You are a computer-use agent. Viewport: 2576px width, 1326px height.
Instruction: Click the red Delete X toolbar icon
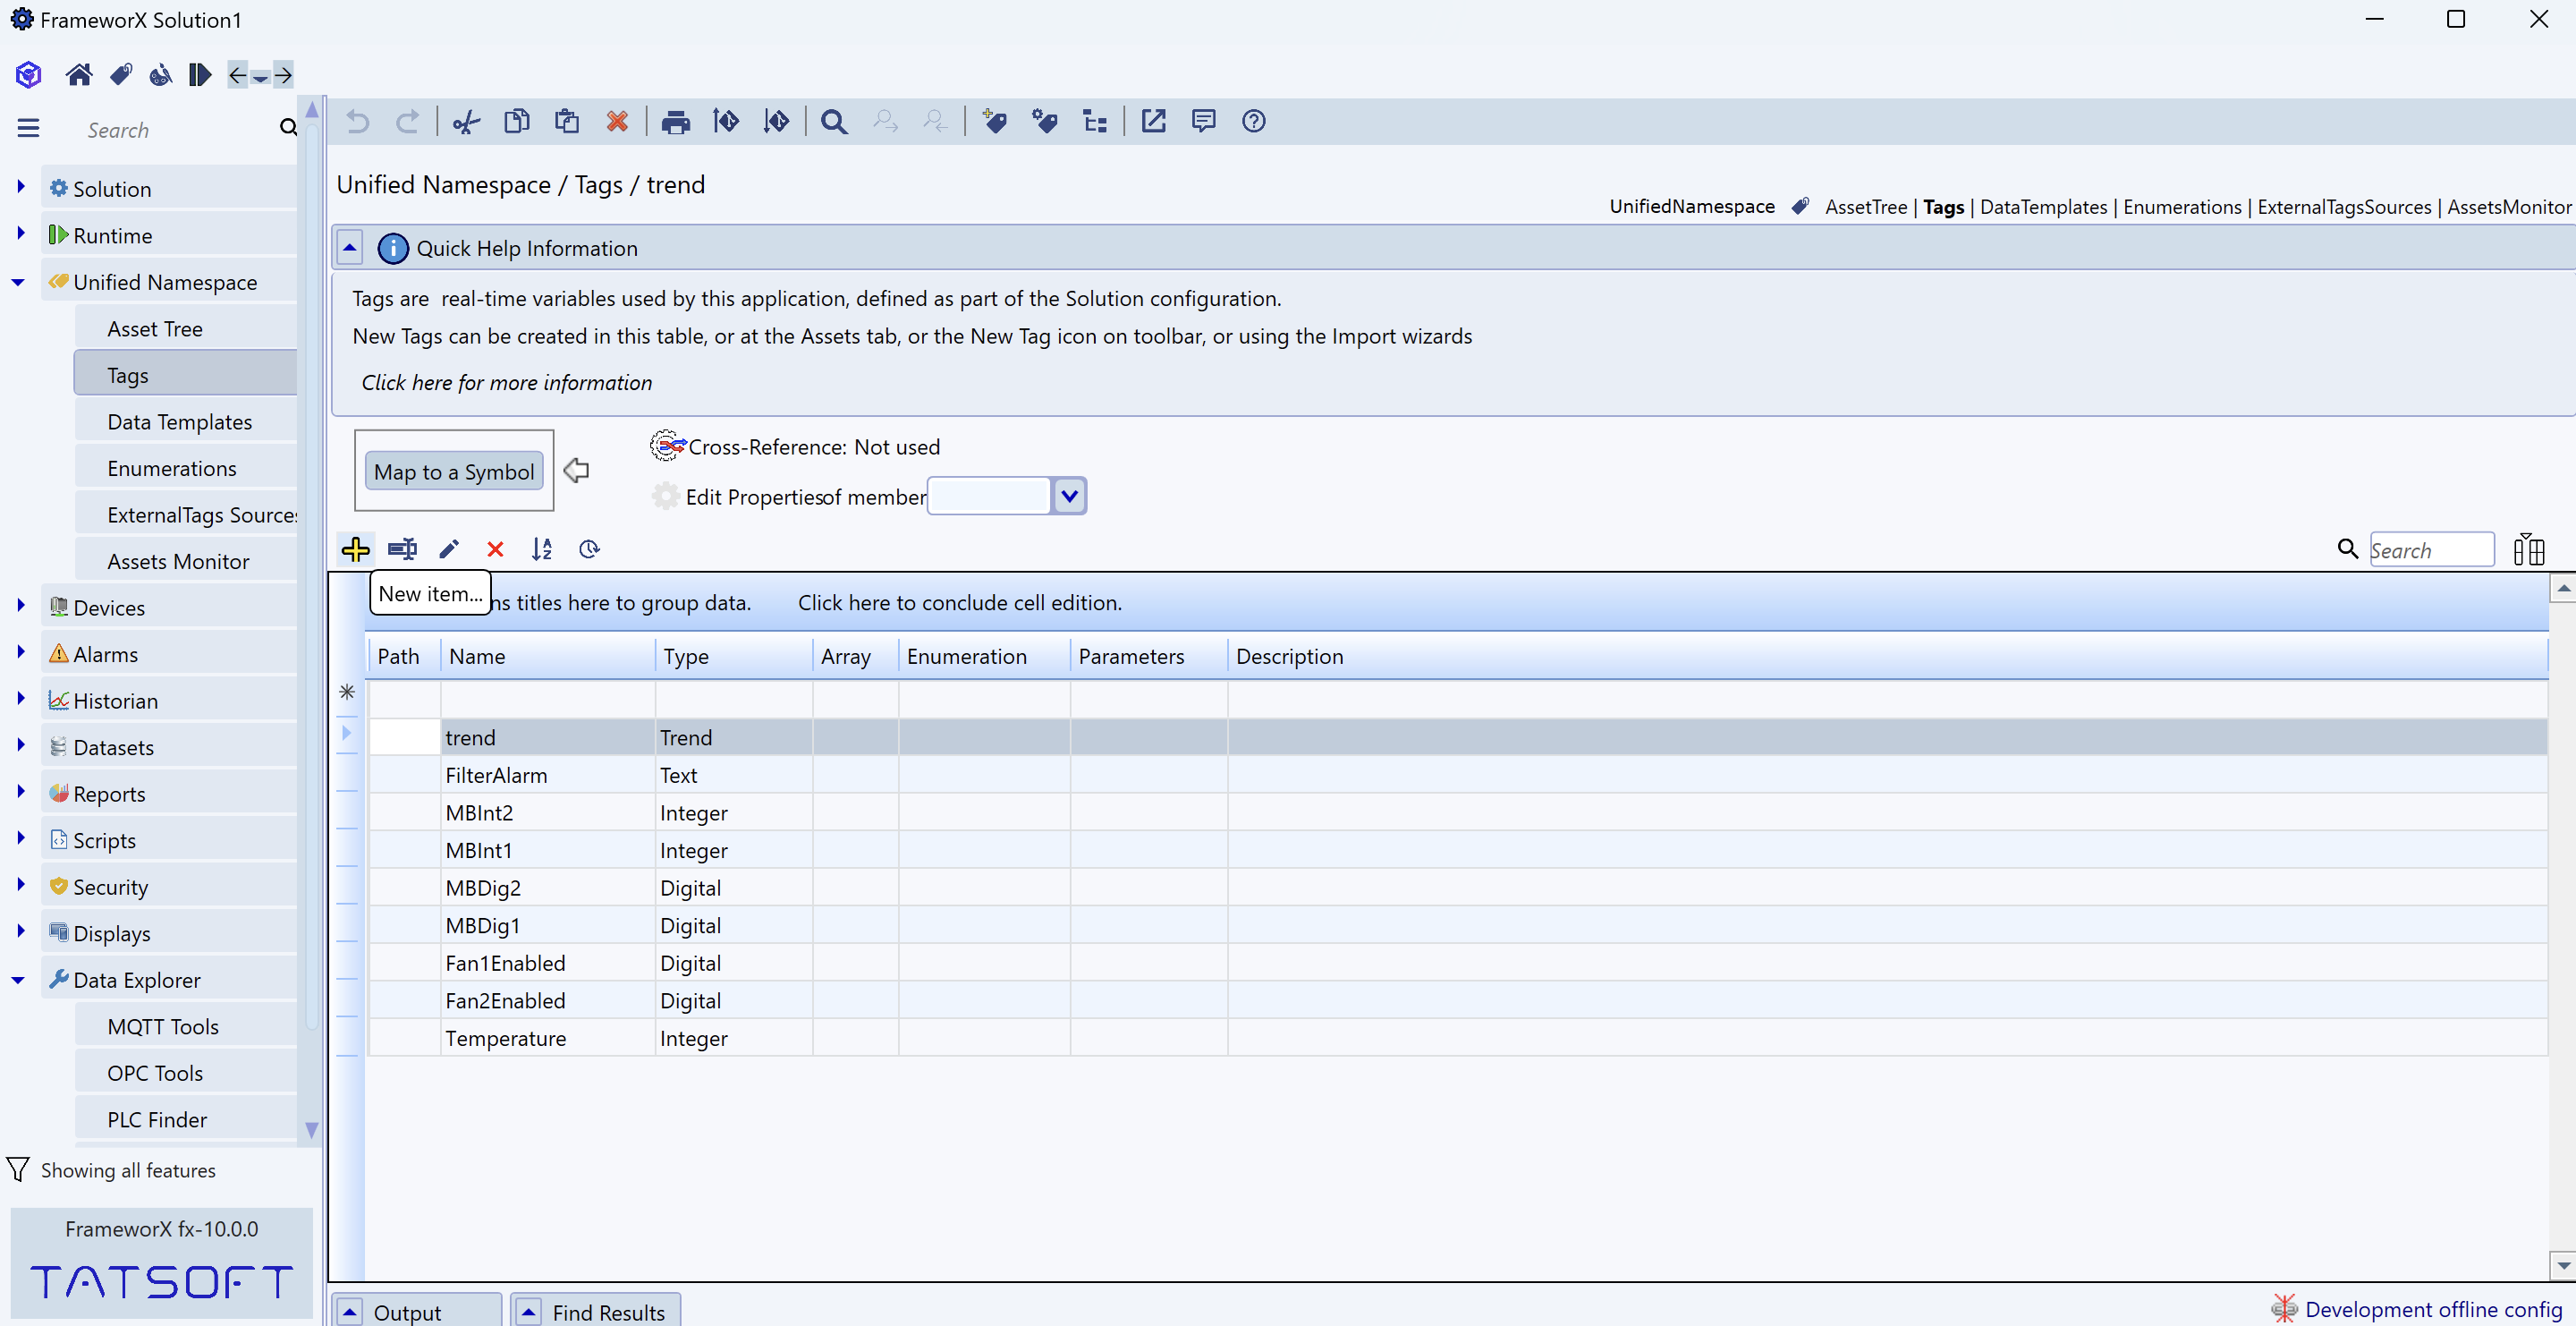[617, 122]
